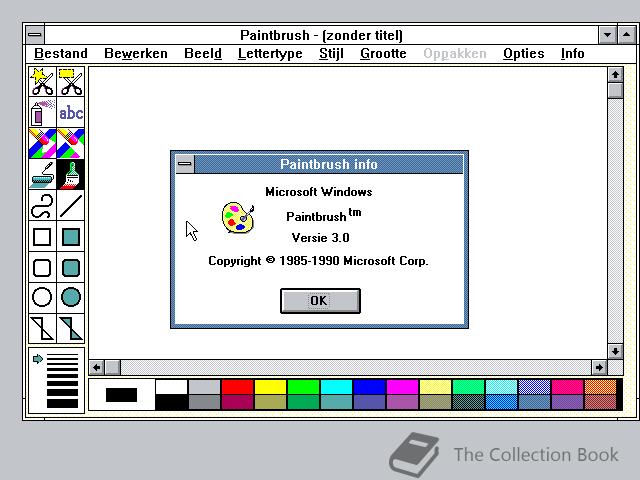This screenshot has width=640, height=480.
Task: Select the Filled Circle/Ellipse tool
Action: (71, 297)
